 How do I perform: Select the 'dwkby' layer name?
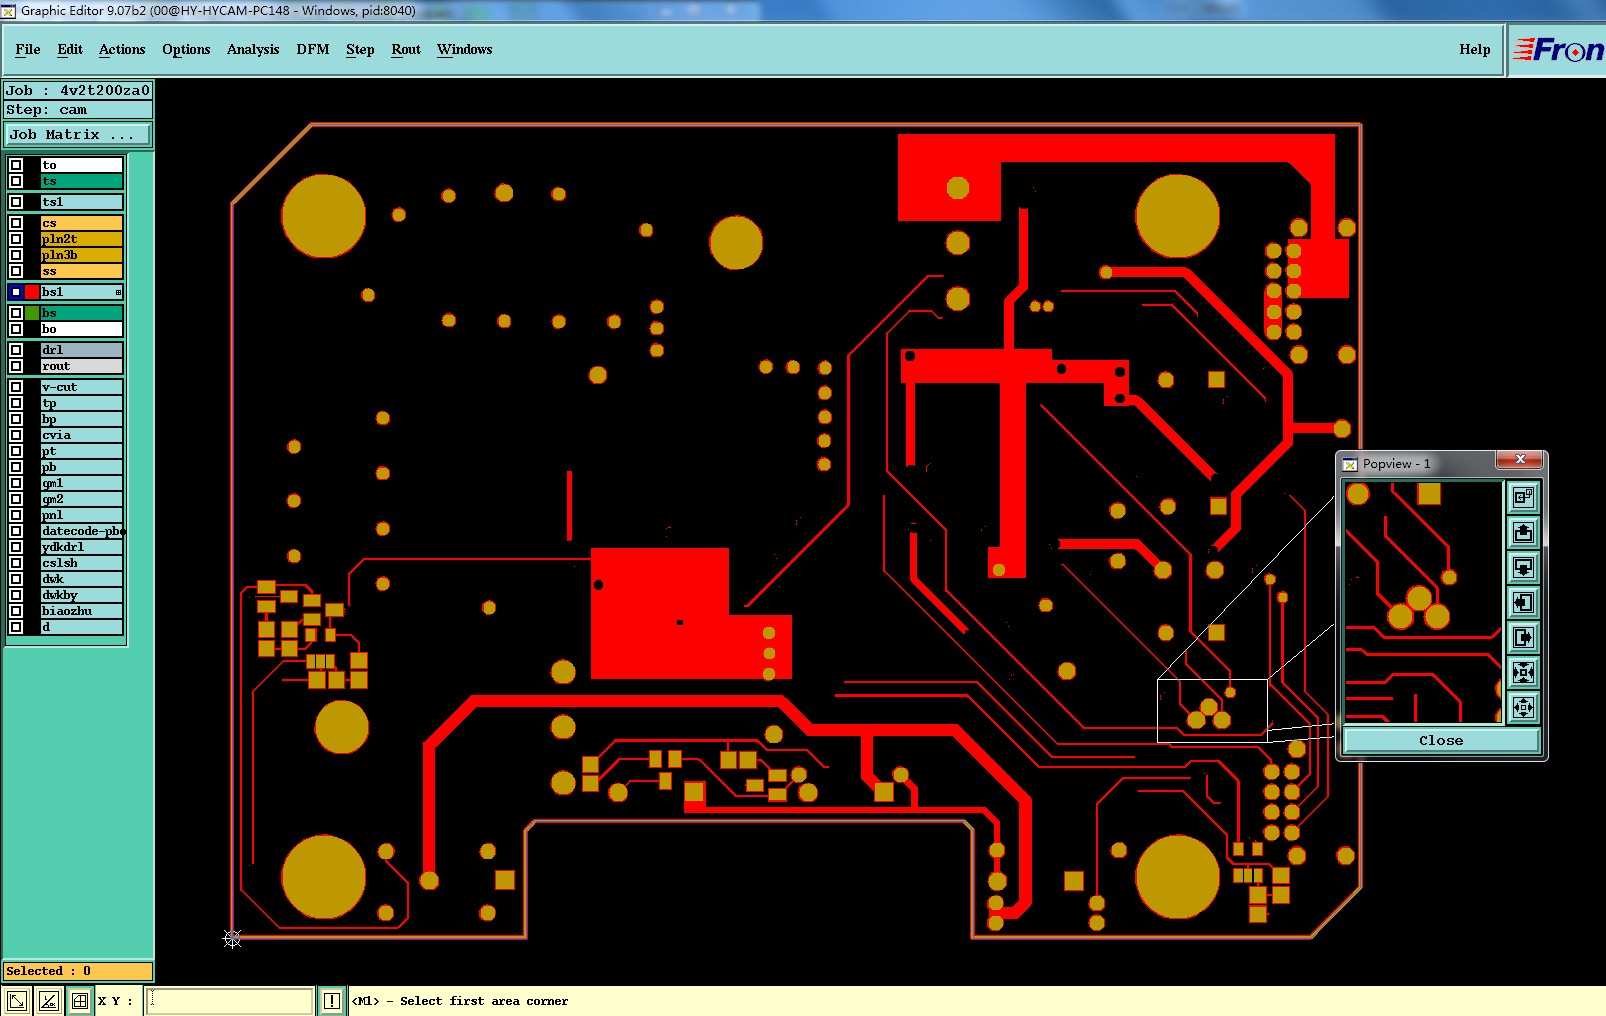(82, 595)
